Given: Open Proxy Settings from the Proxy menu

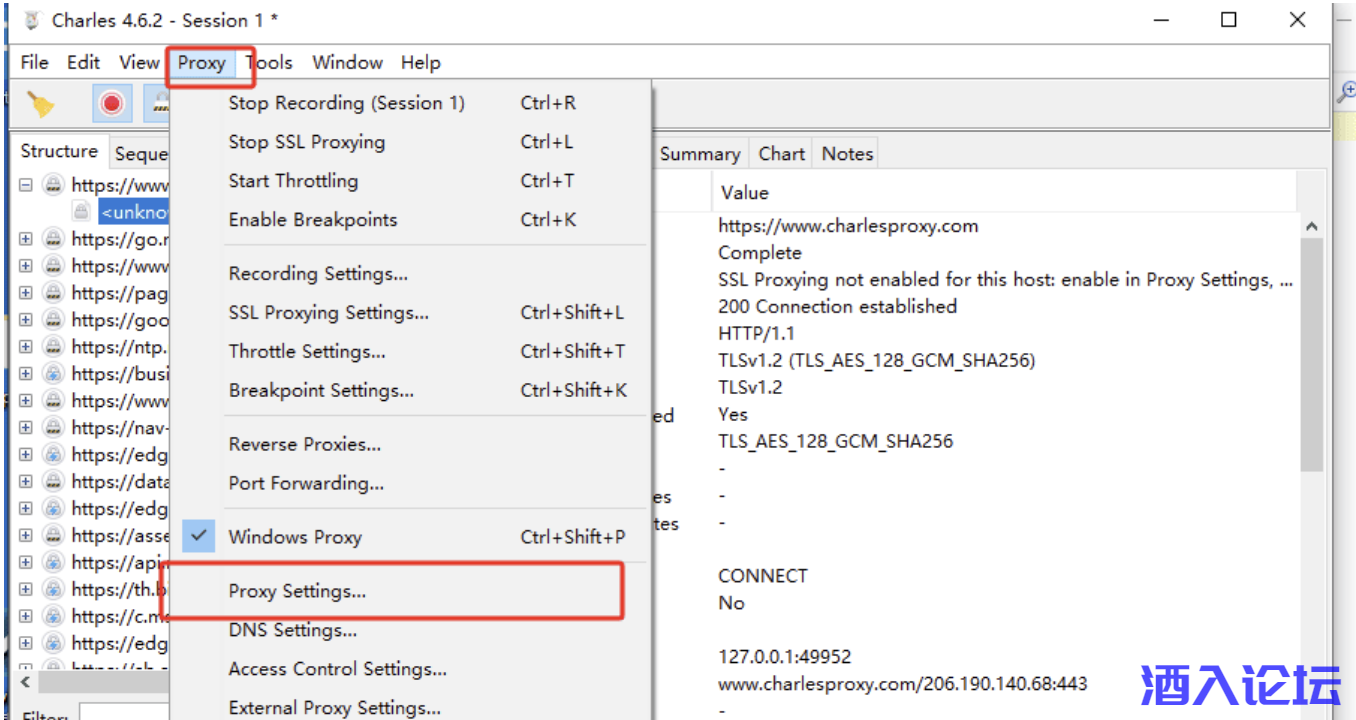Looking at the screenshot, I should [x=297, y=591].
